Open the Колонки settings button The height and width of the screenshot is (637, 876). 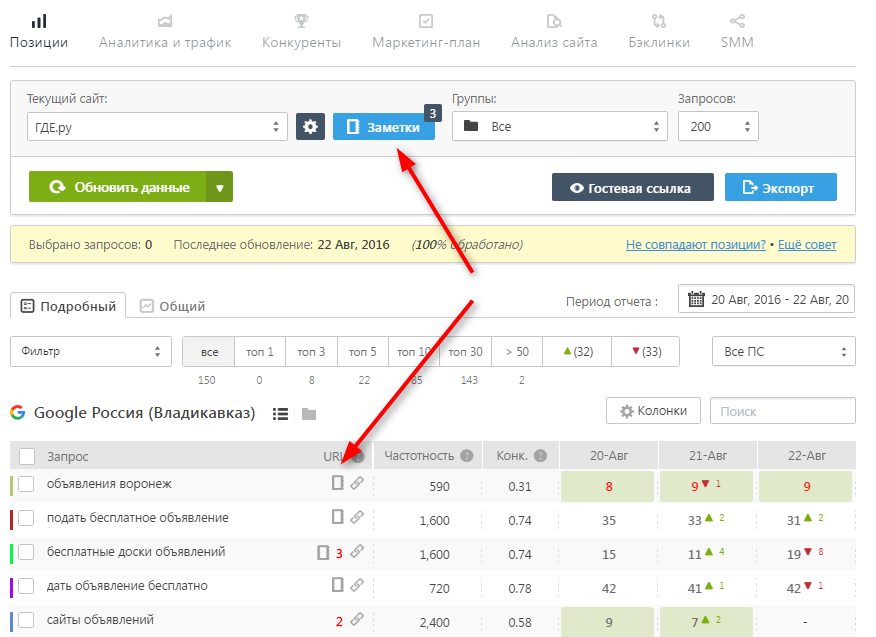[654, 411]
